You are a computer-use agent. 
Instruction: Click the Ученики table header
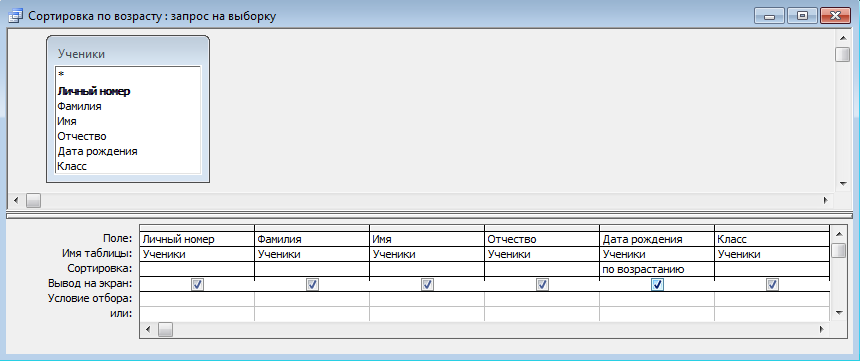128,54
